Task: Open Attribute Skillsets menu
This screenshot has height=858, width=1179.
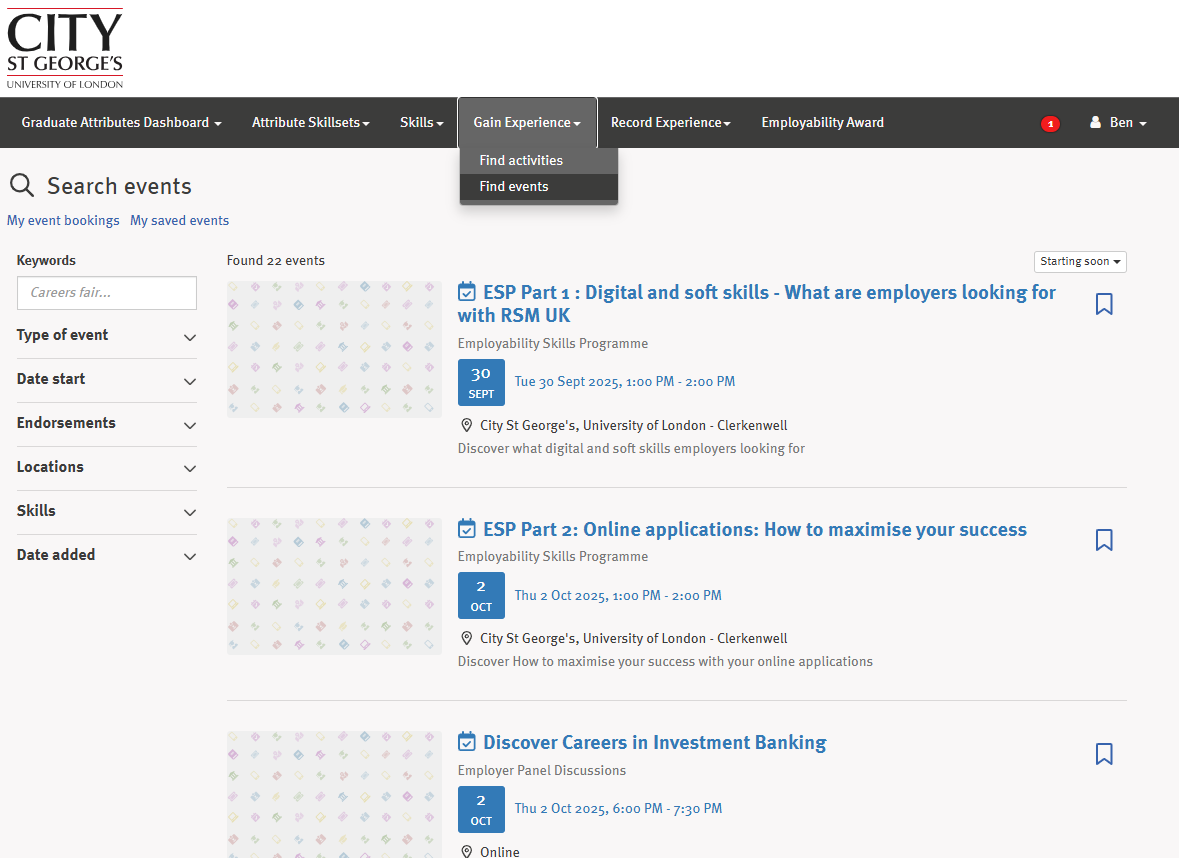Action: (x=311, y=123)
